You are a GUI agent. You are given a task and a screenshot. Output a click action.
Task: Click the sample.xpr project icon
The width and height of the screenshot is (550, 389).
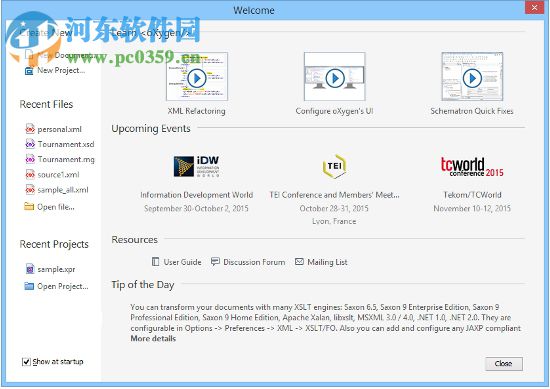click(x=30, y=269)
